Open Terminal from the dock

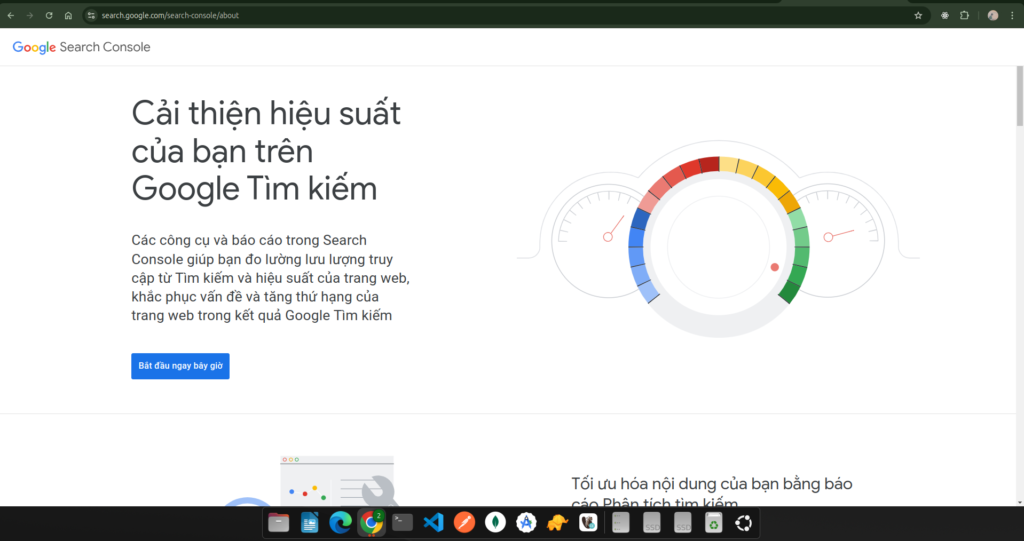click(402, 523)
